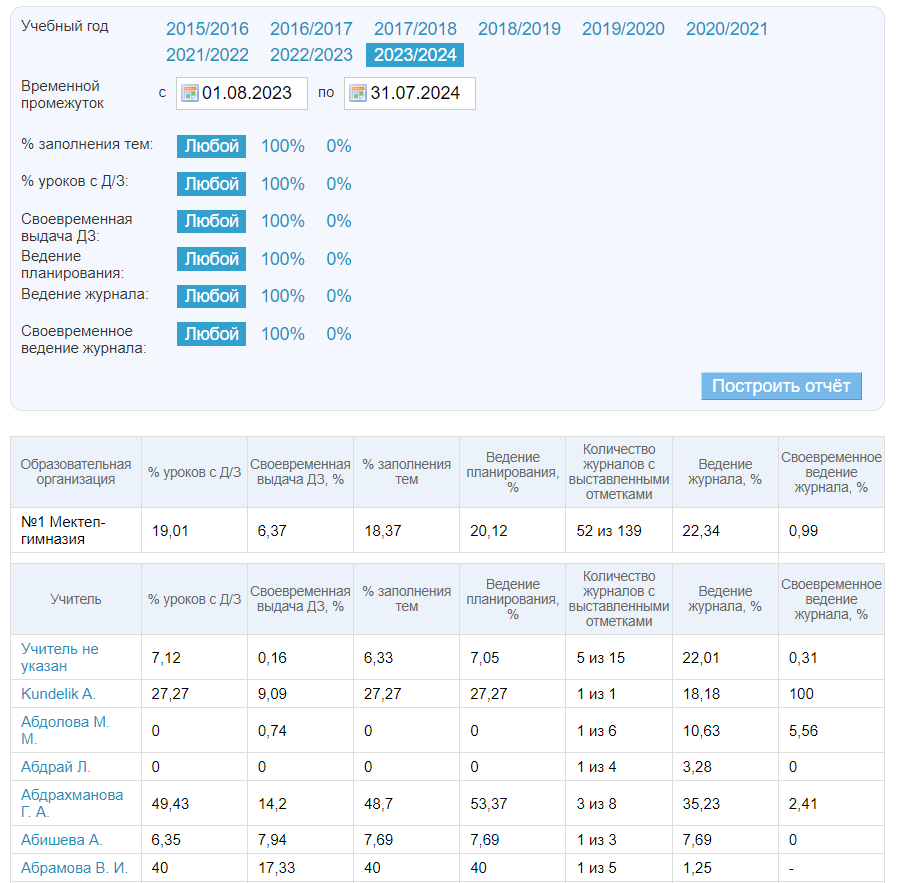Select the 2022/2023 school year
899x883 pixels.
tap(311, 55)
